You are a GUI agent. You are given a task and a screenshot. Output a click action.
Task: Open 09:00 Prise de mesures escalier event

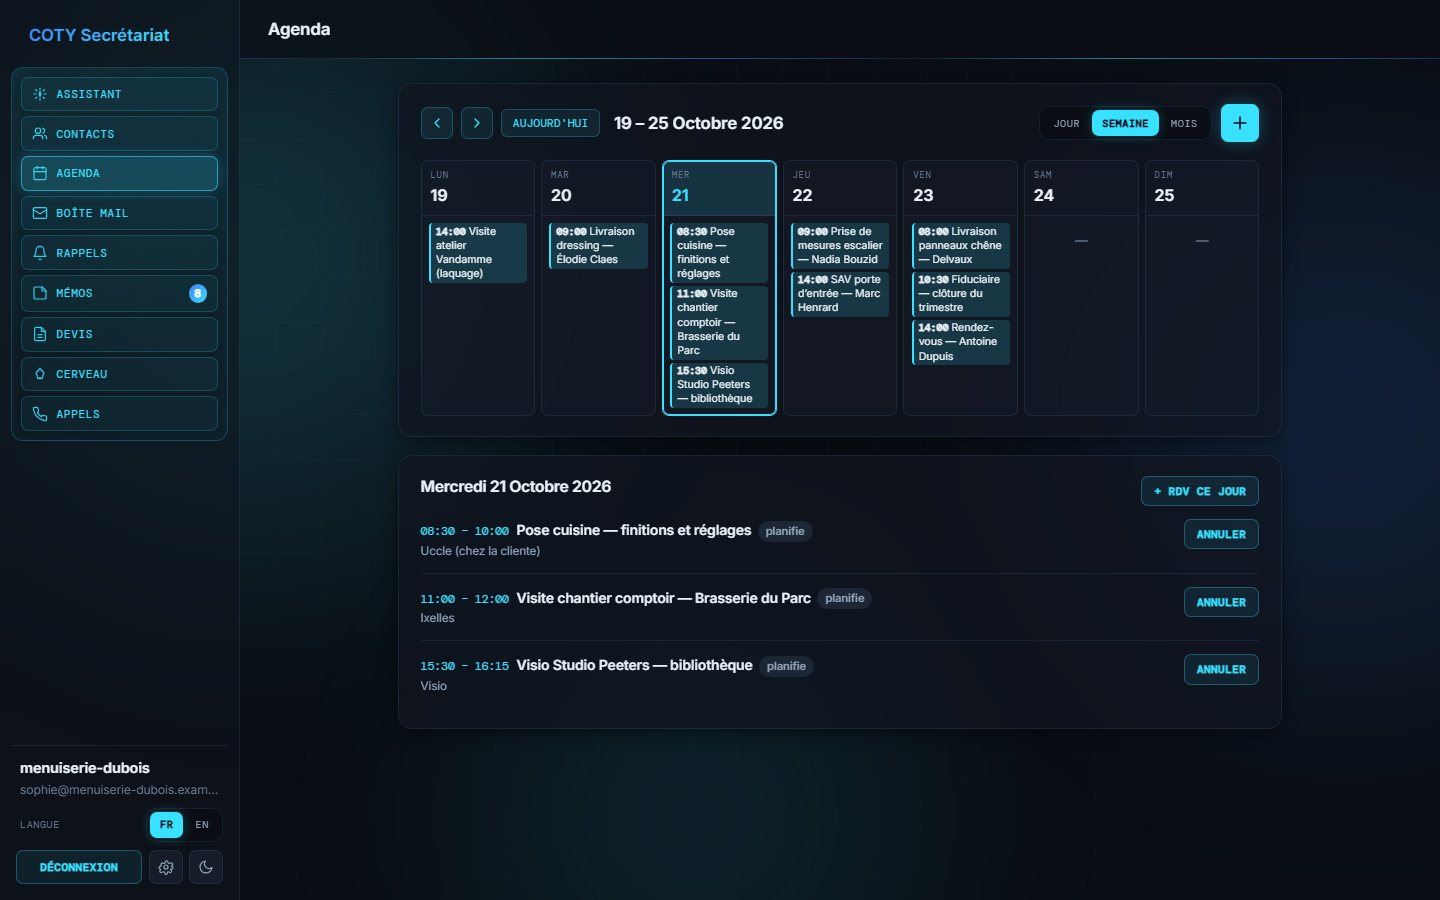pyautogui.click(x=840, y=245)
